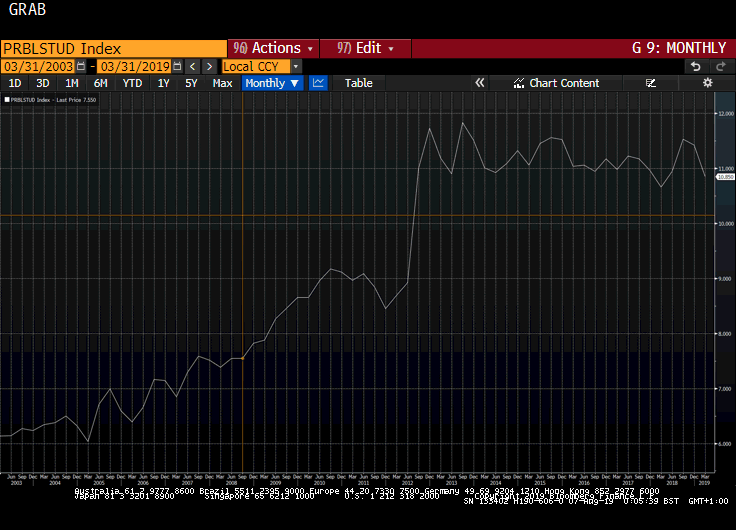736x530 pixels.
Task: Open end date calendar picker icon
Action: 177,66
